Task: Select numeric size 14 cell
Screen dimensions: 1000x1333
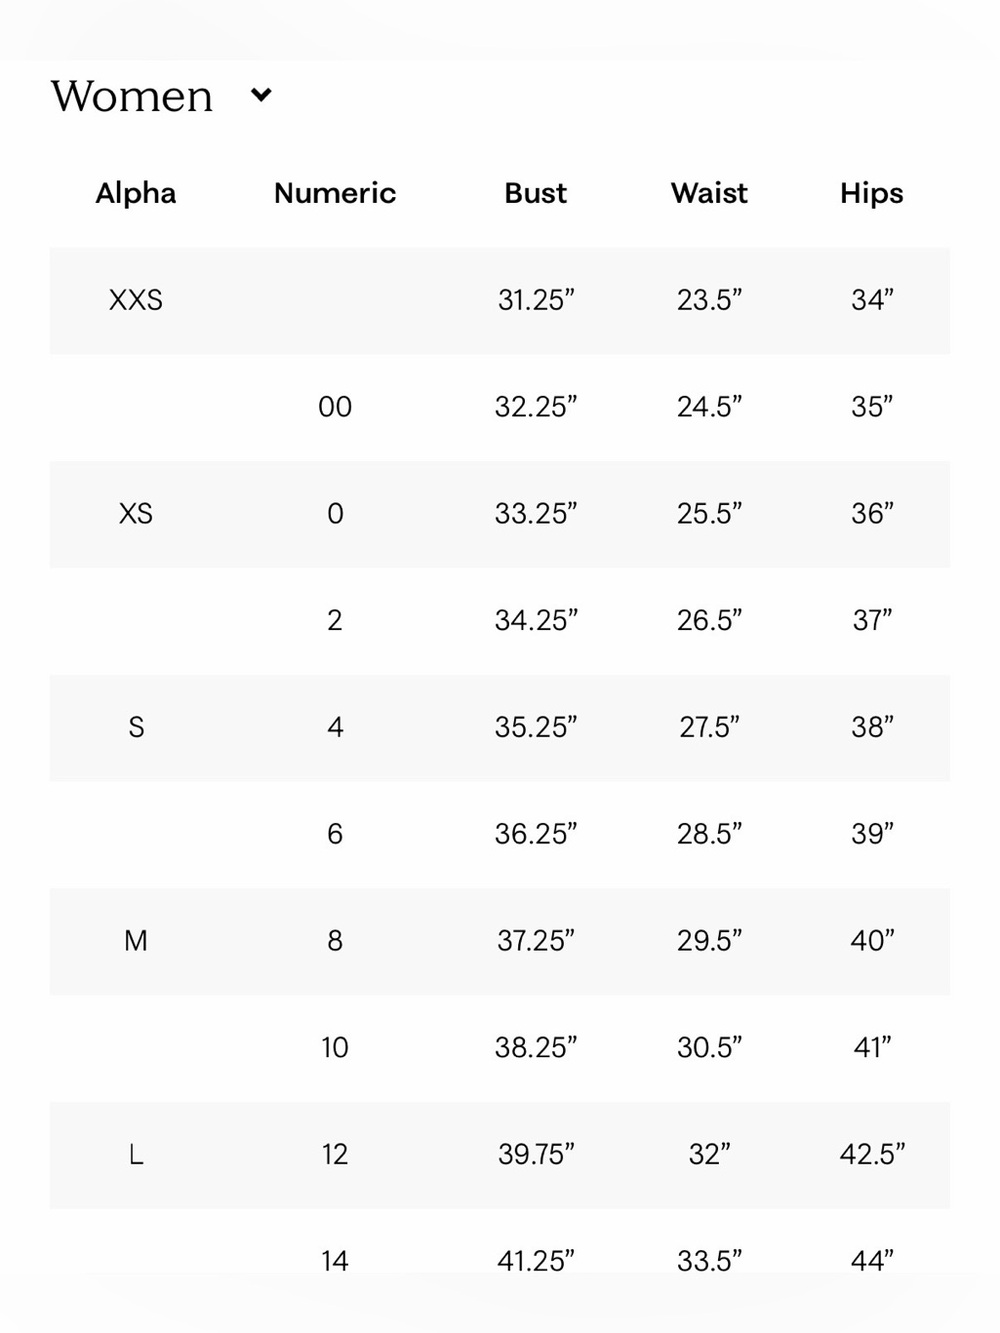Action: (x=335, y=1261)
